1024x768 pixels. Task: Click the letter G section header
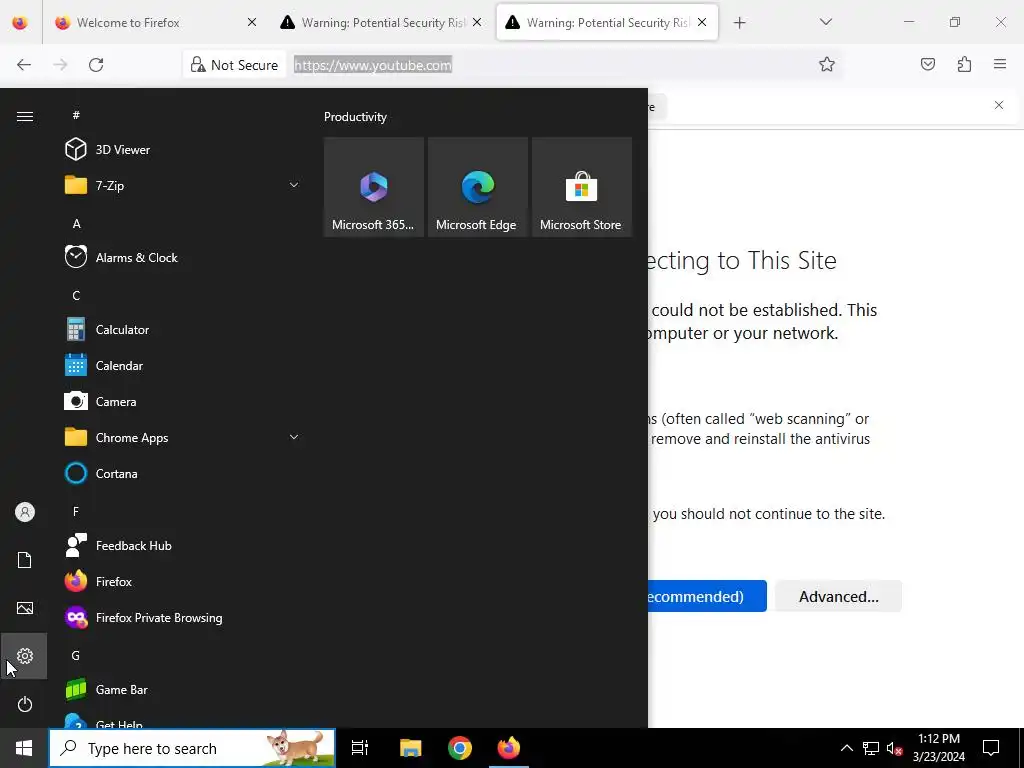tap(76, 655)
